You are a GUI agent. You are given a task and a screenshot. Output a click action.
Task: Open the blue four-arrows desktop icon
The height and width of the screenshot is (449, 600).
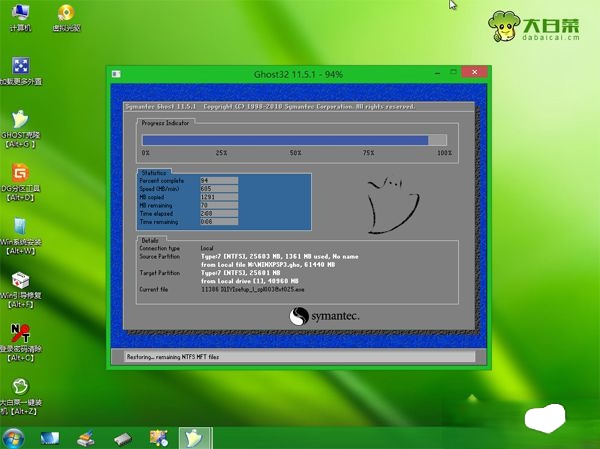pos(21,71)
